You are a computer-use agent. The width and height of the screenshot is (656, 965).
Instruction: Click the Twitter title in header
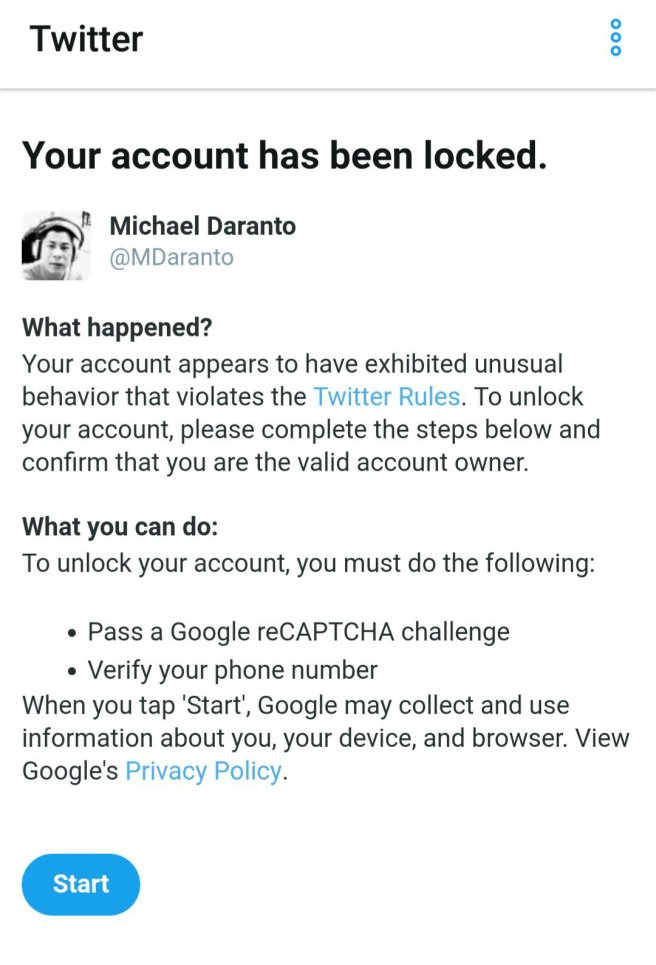pos(87,39)
